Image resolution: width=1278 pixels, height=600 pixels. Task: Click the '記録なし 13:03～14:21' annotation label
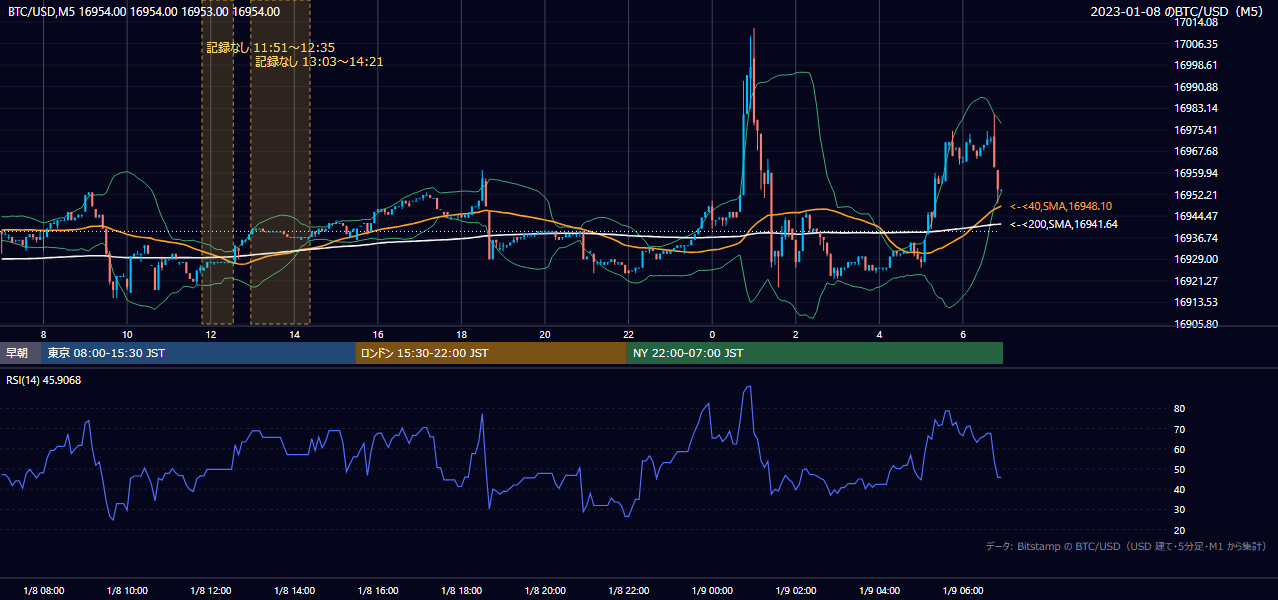click(x=319, y=61)
